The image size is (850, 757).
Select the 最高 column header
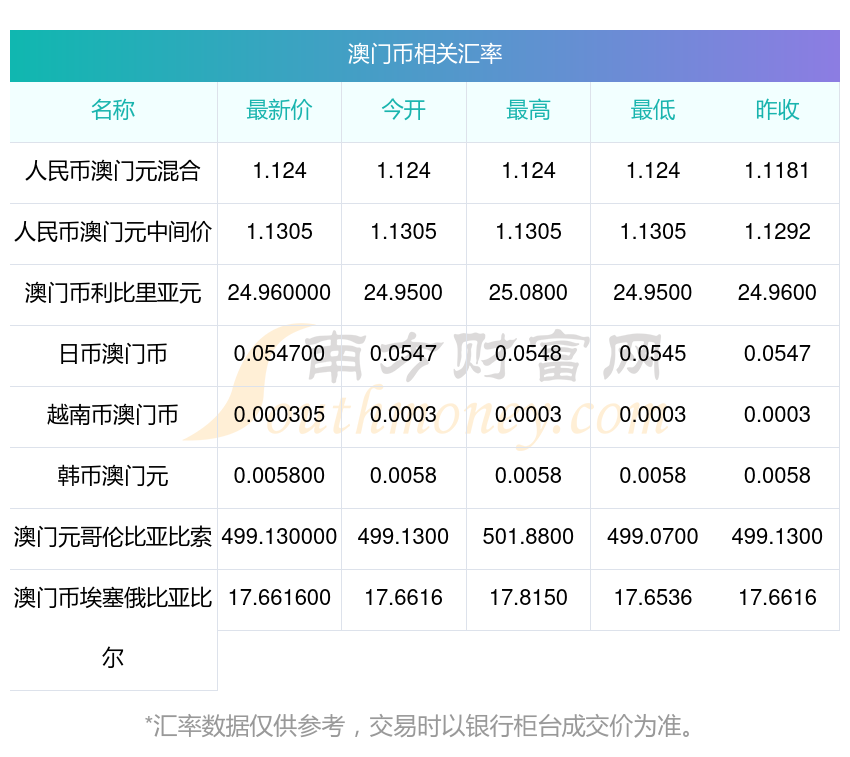click(x=529, y=110)
